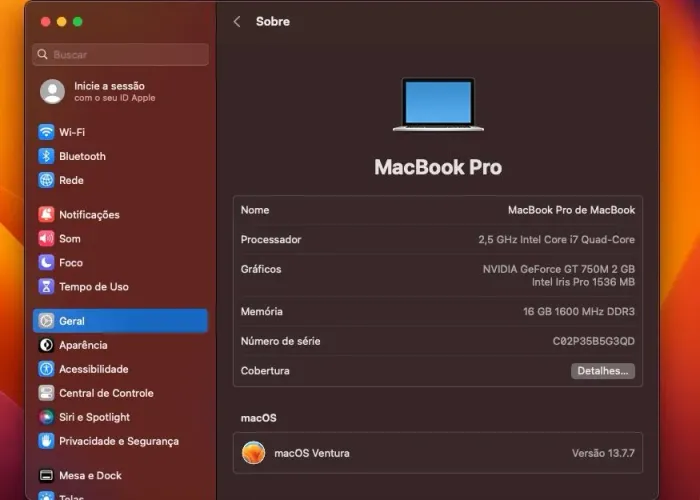
Task: Open Cobertura Detalhes button
Action: 603,371
